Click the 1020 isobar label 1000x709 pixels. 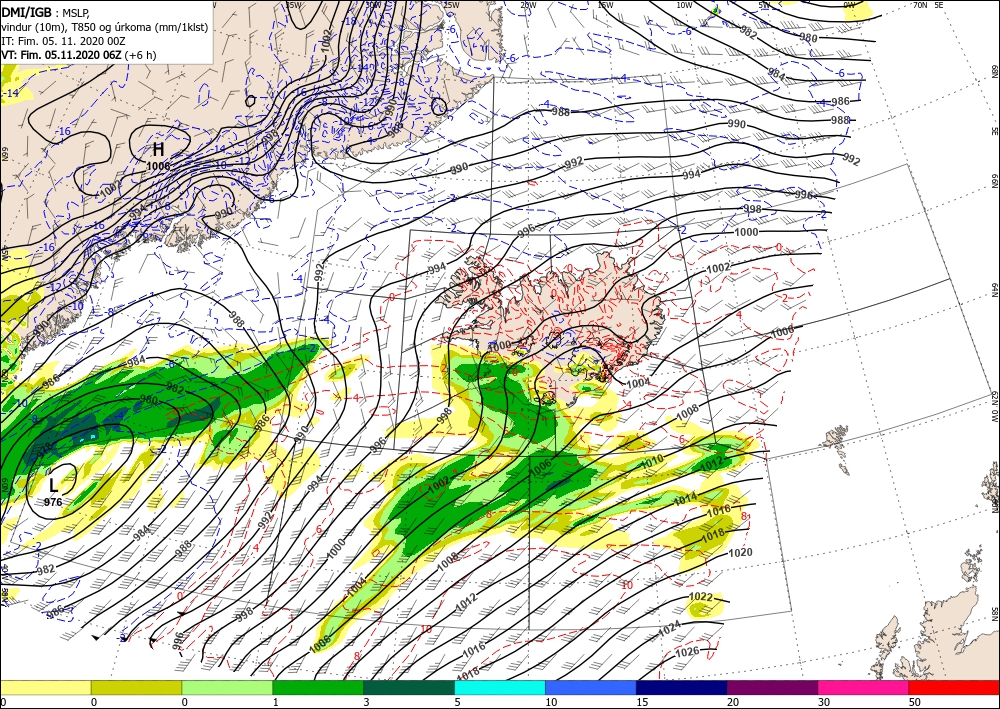click(740, 552)
